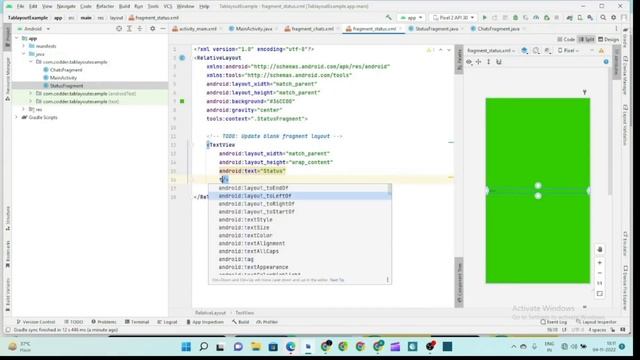The height and width of the screenshot is (360, 640).
Task: Open Pixel 2 API 30 device dropdown
Action: pos(453,18)
